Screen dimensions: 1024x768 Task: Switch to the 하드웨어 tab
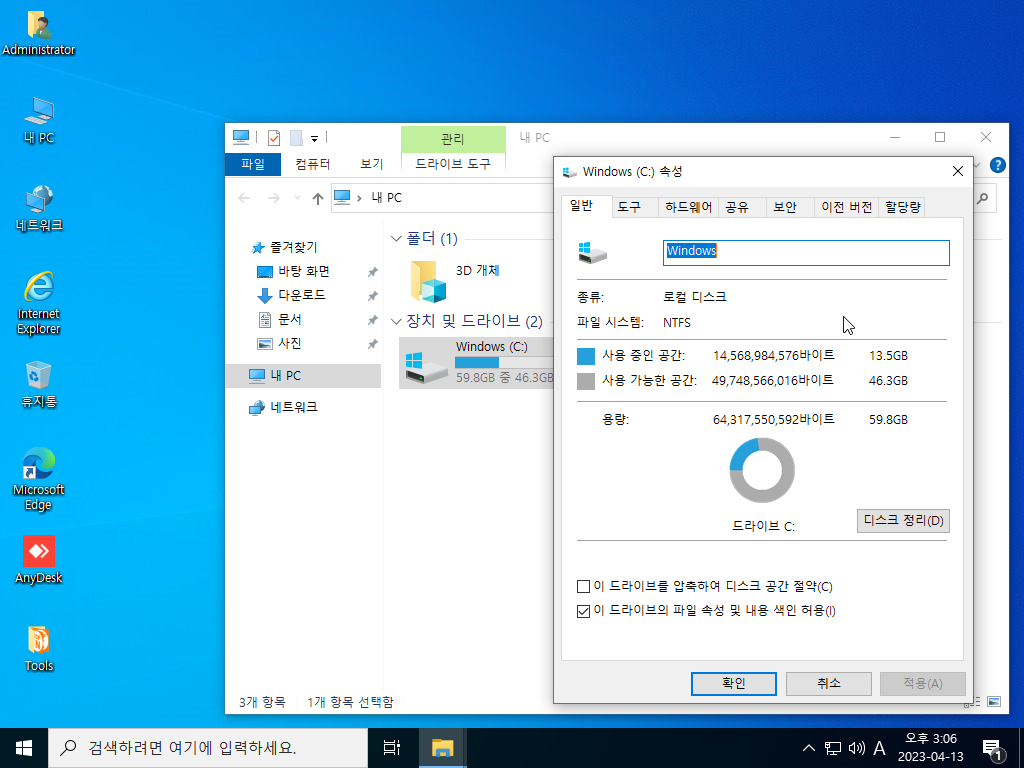pyautogui.click(x=688, y=207)
